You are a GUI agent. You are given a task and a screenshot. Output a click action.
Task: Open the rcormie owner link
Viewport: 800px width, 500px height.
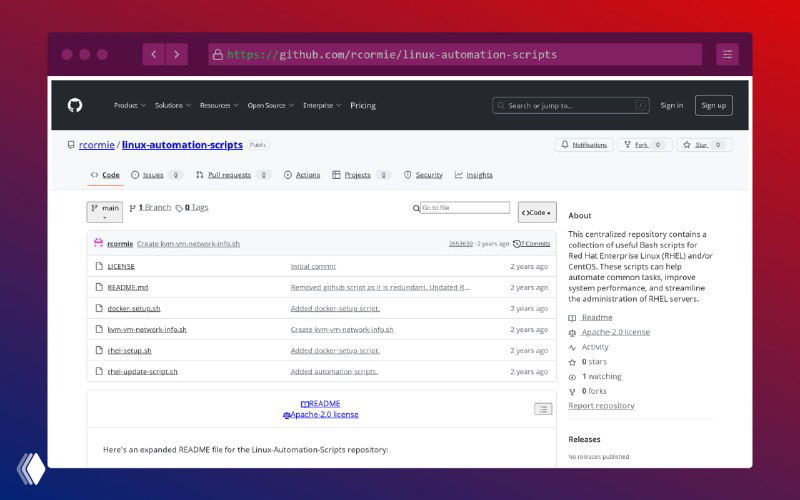coord(96,145)
